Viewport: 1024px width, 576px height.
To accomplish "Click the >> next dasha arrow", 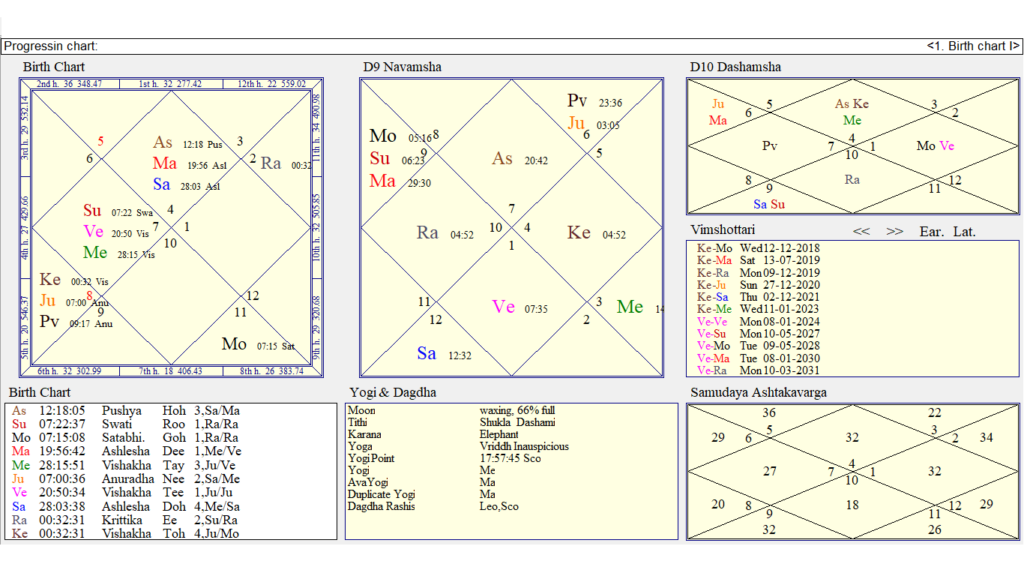I will [894, 231].
